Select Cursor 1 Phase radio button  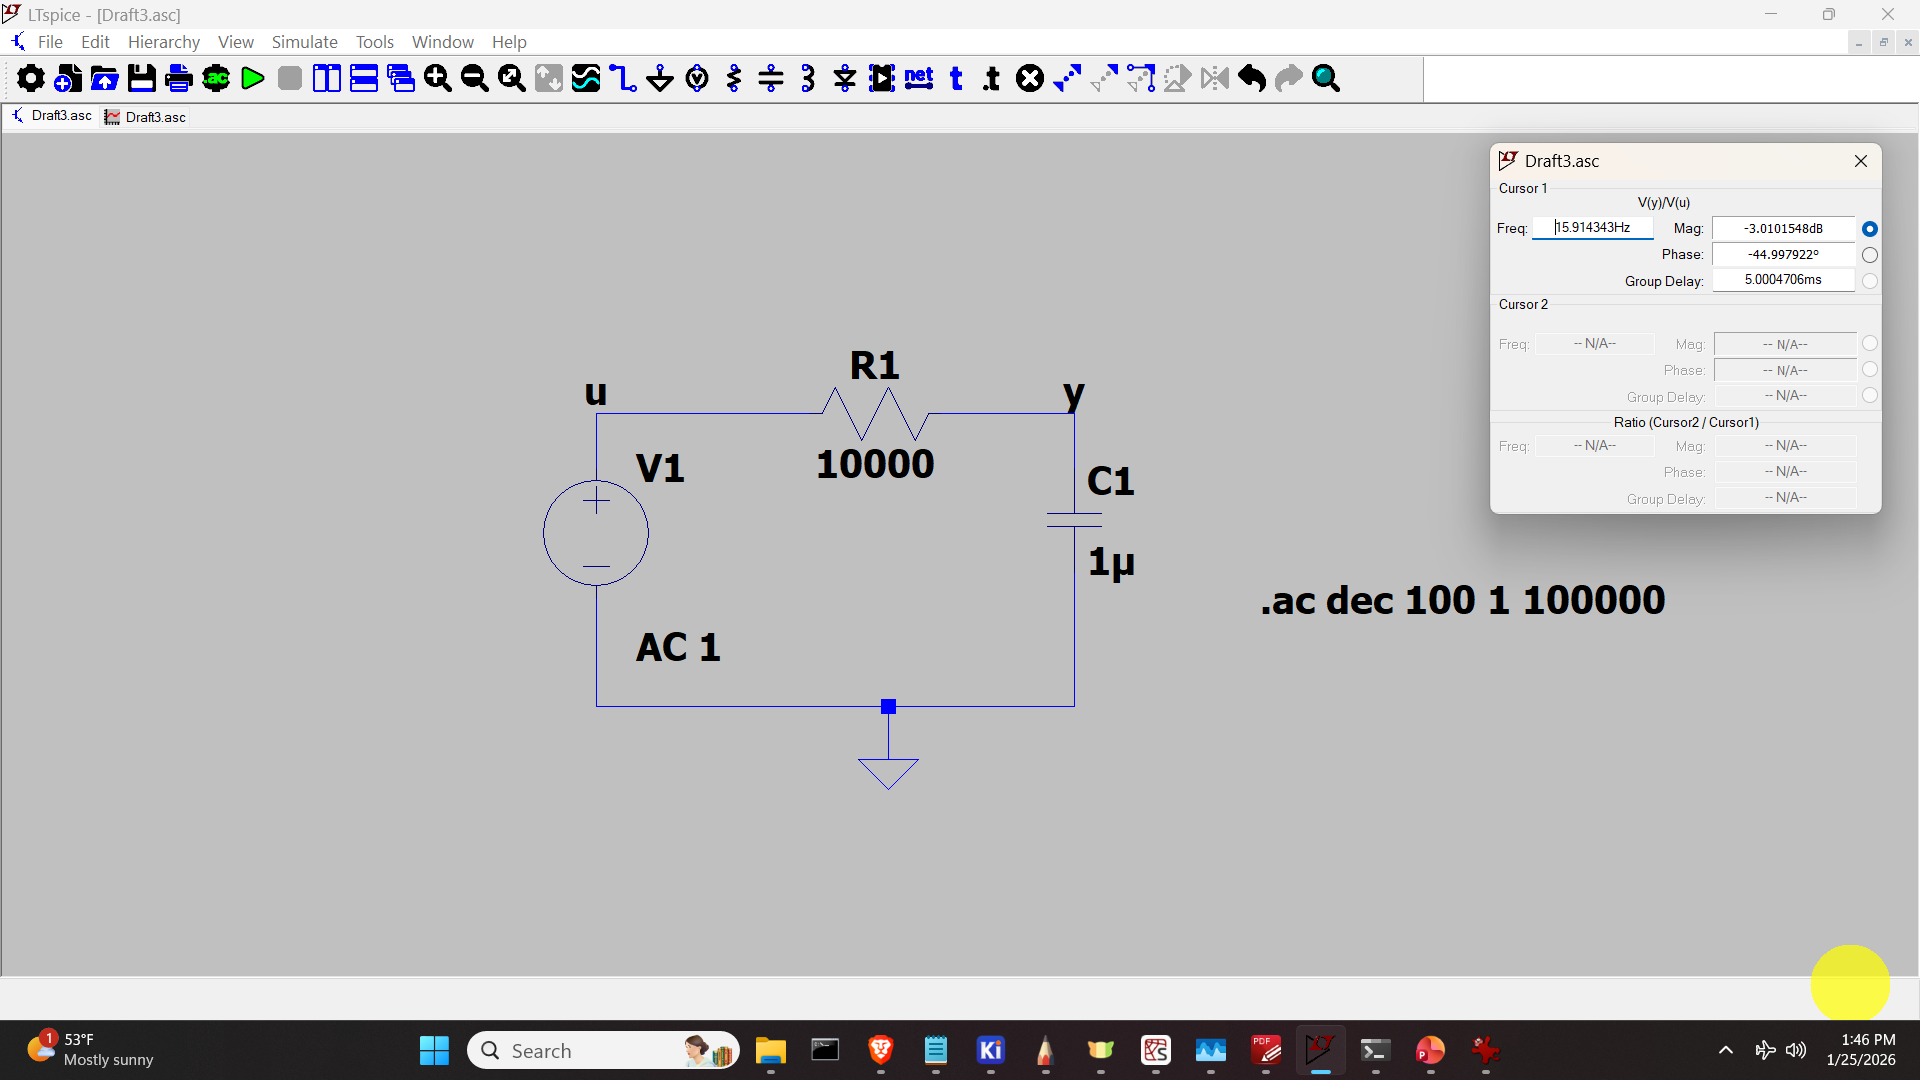pyautogui.click(x=1869, y=255)
